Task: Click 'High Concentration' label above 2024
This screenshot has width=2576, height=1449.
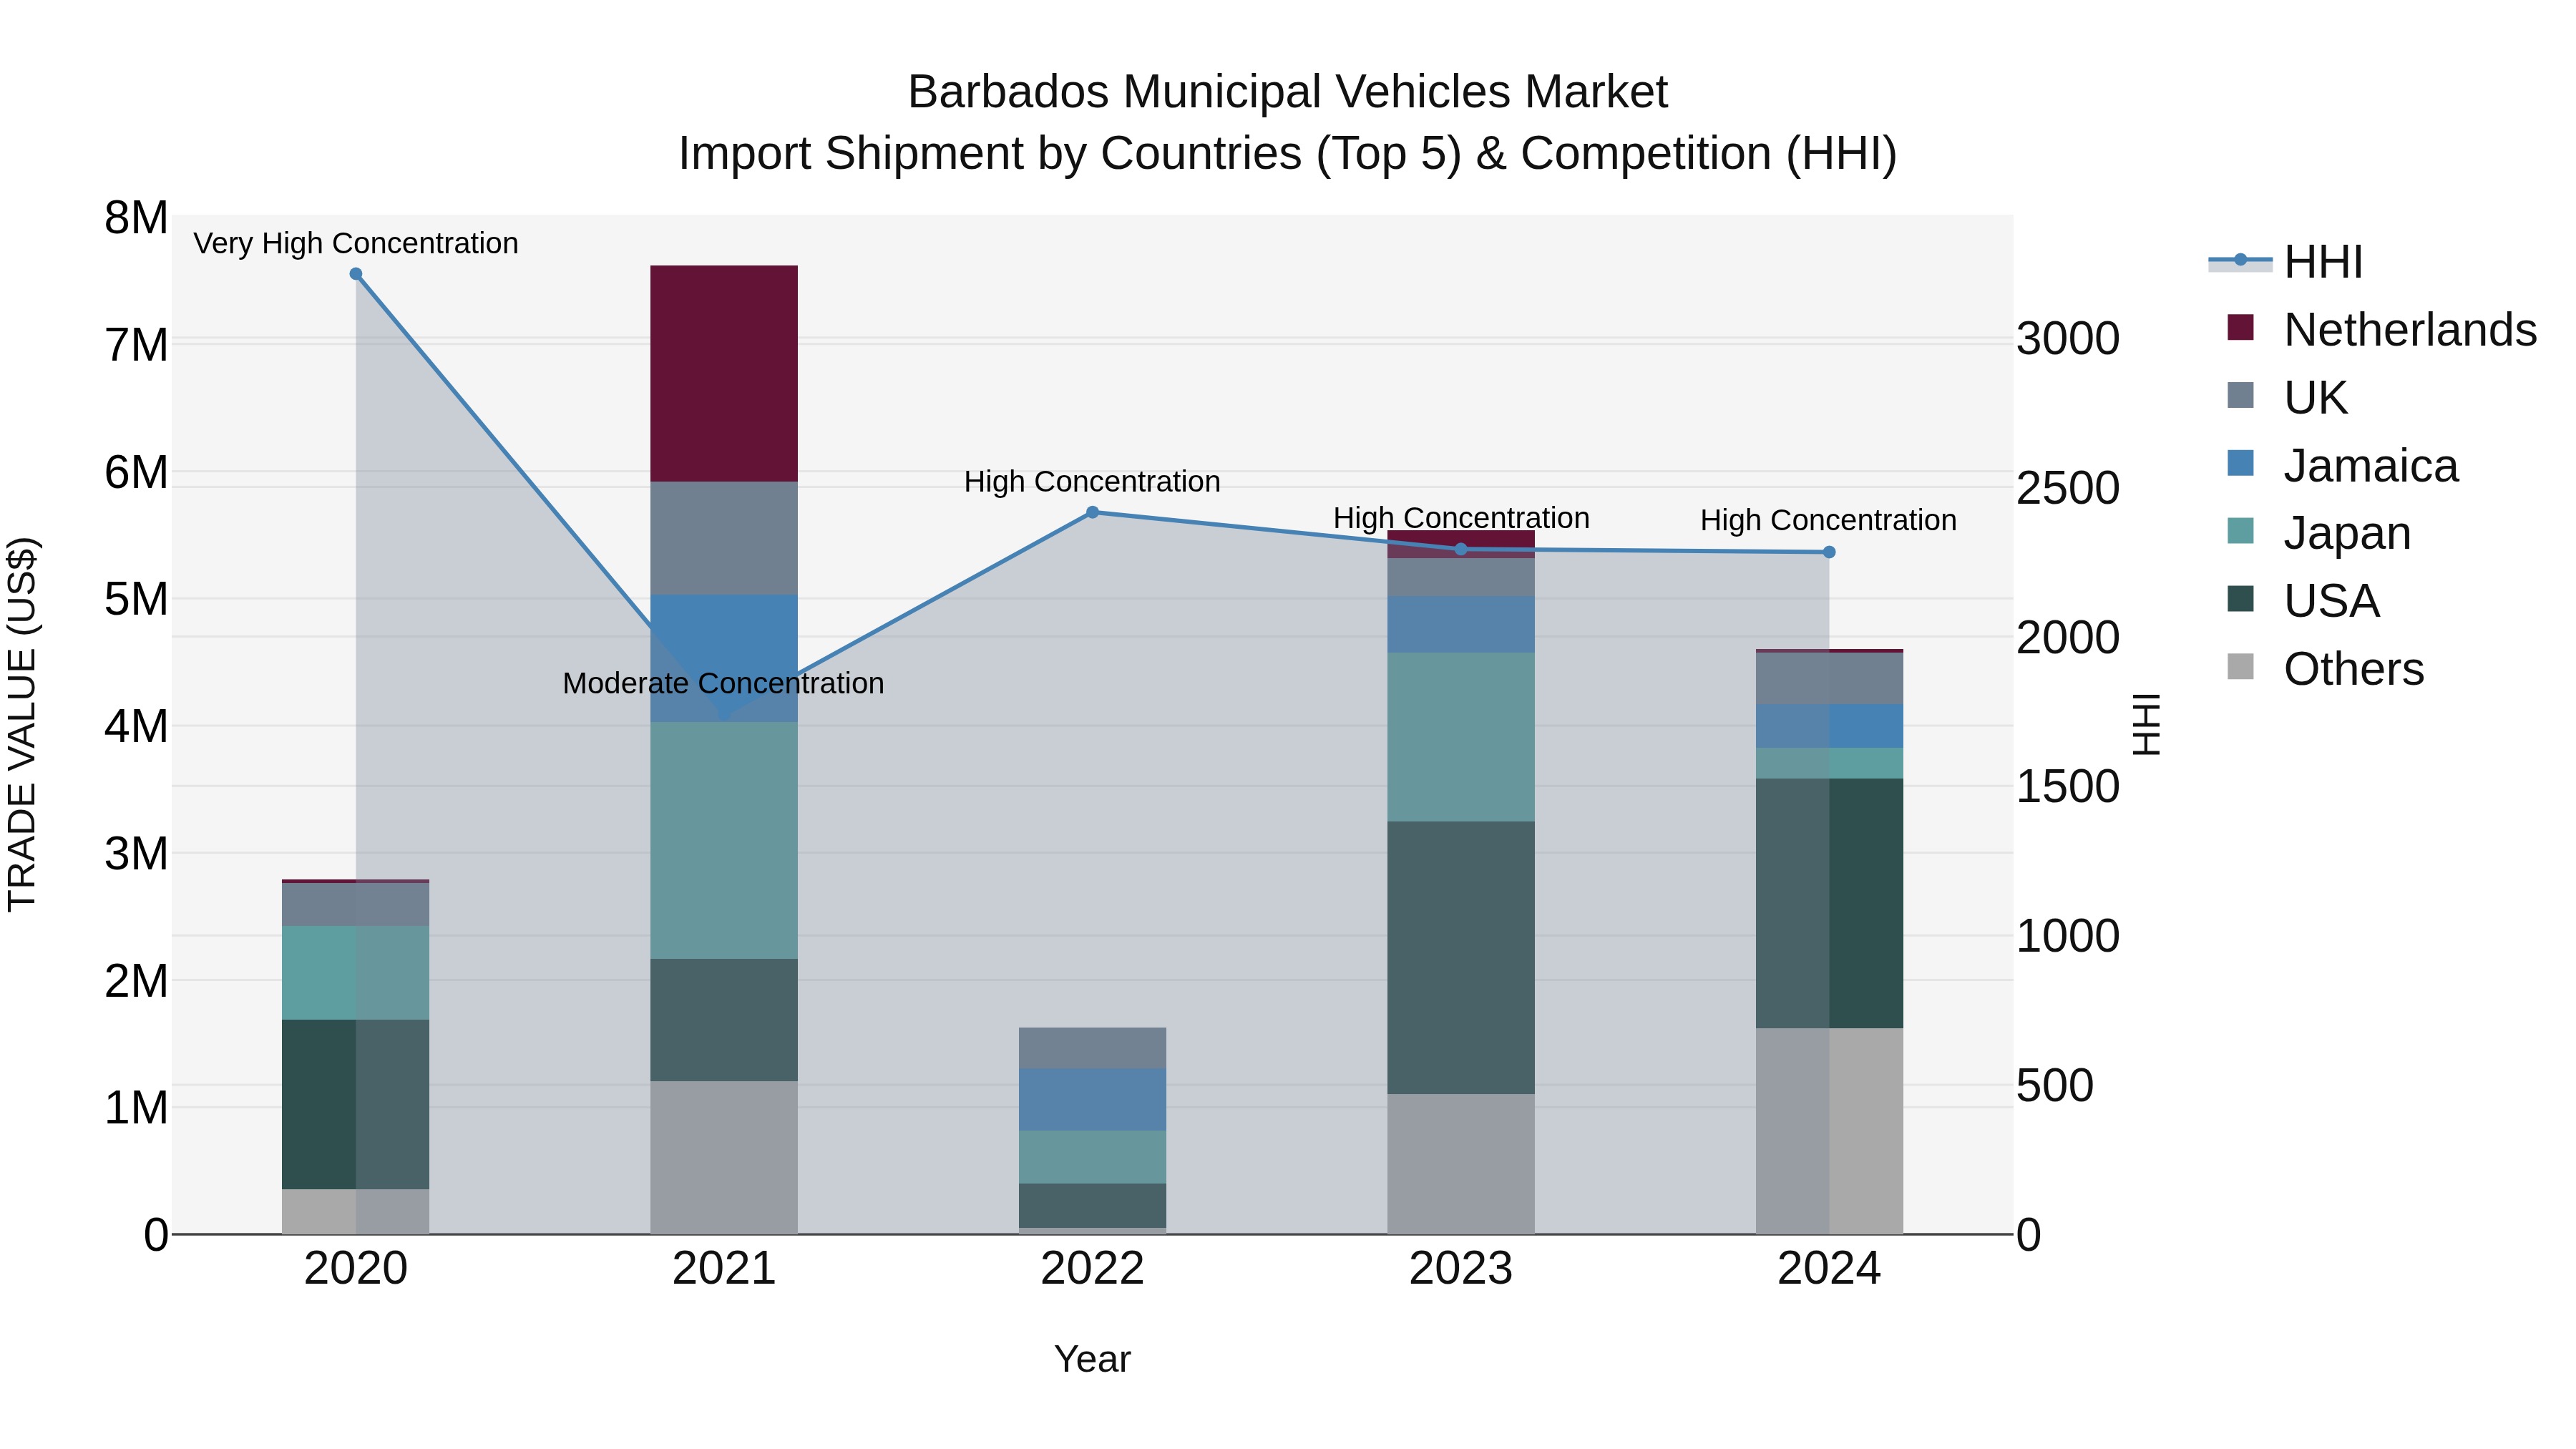Action: pyautogui.click(x=1828, y=520)
